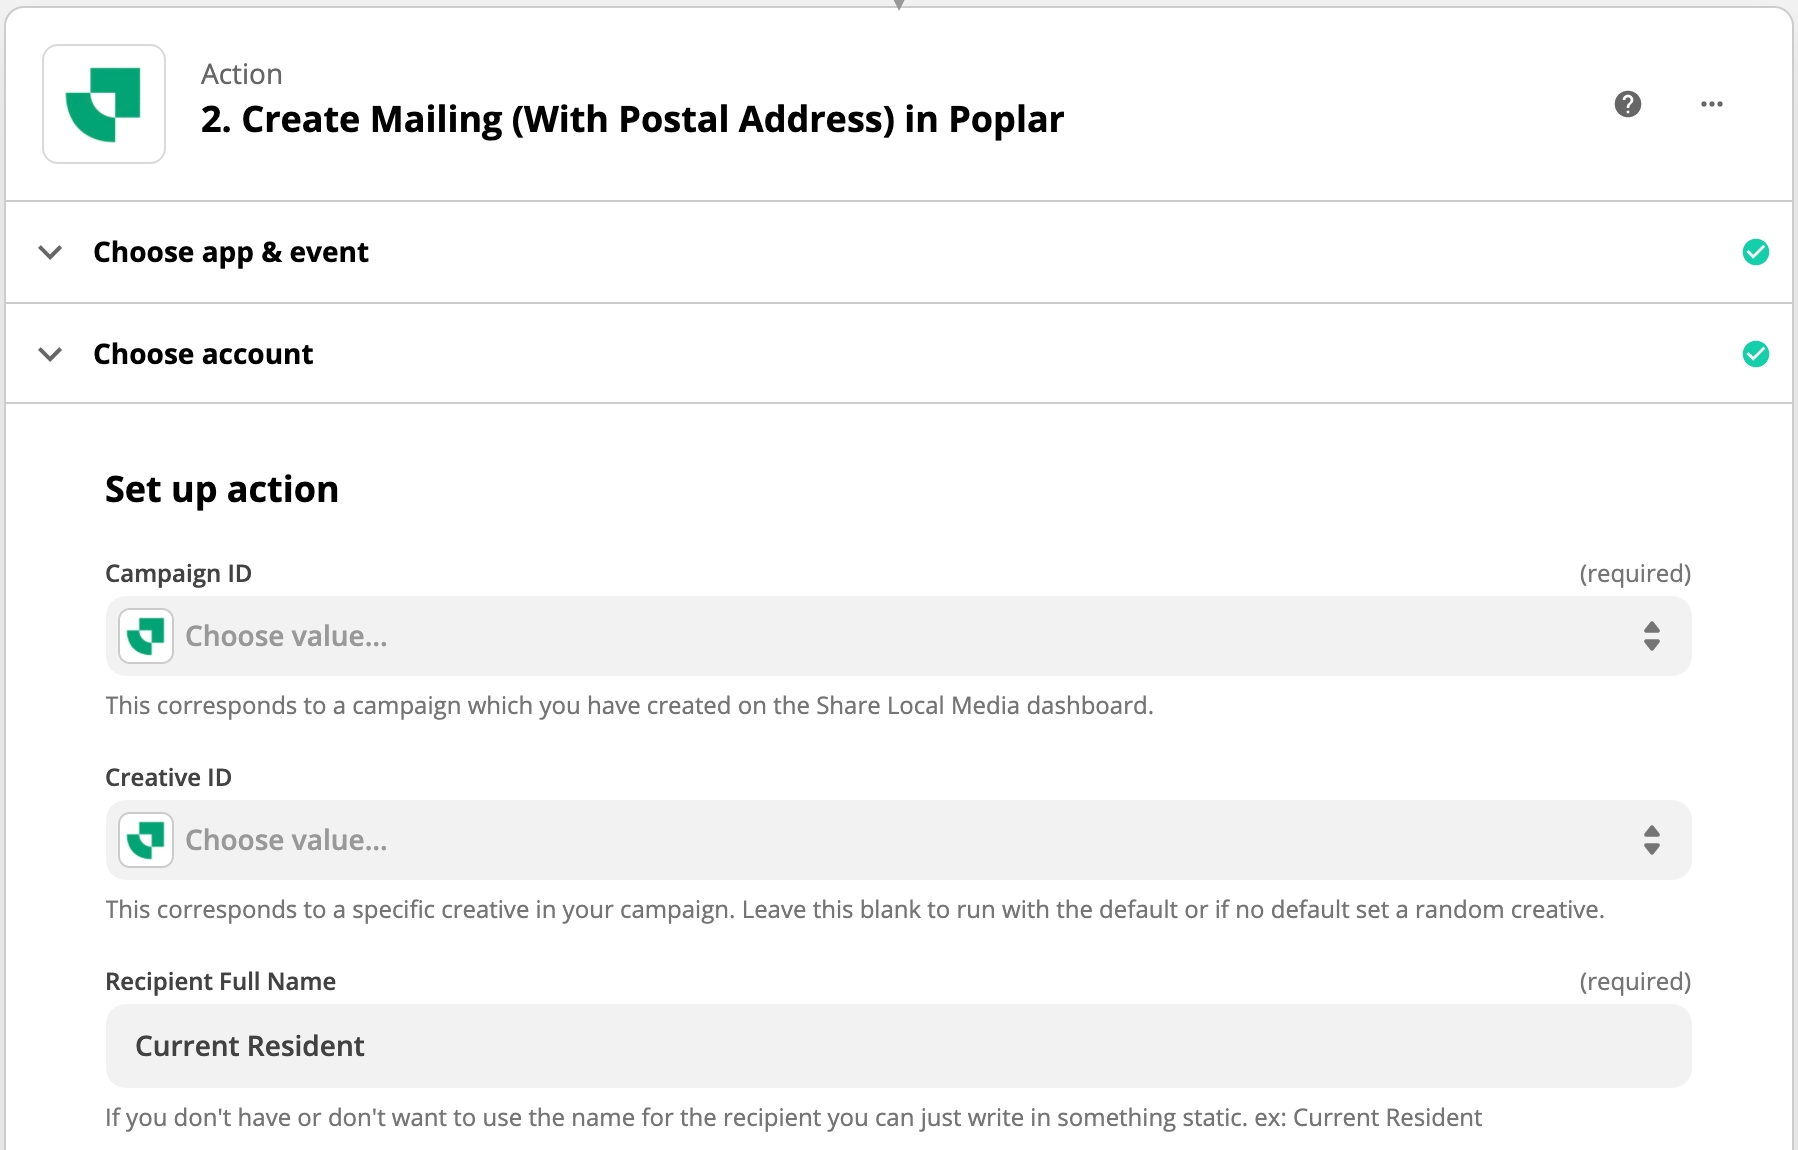The width and height of the screenshot is (1798, 1150).
Task: Expand the Choose app & event chevron
Action: coord(50,252)
